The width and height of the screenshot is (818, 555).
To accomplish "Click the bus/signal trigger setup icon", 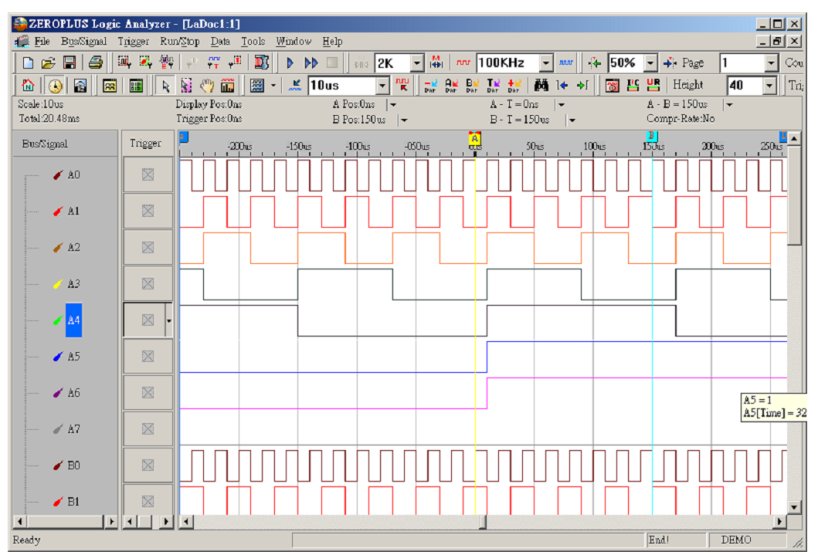I will pyautogui.click(x=124, y=63).
